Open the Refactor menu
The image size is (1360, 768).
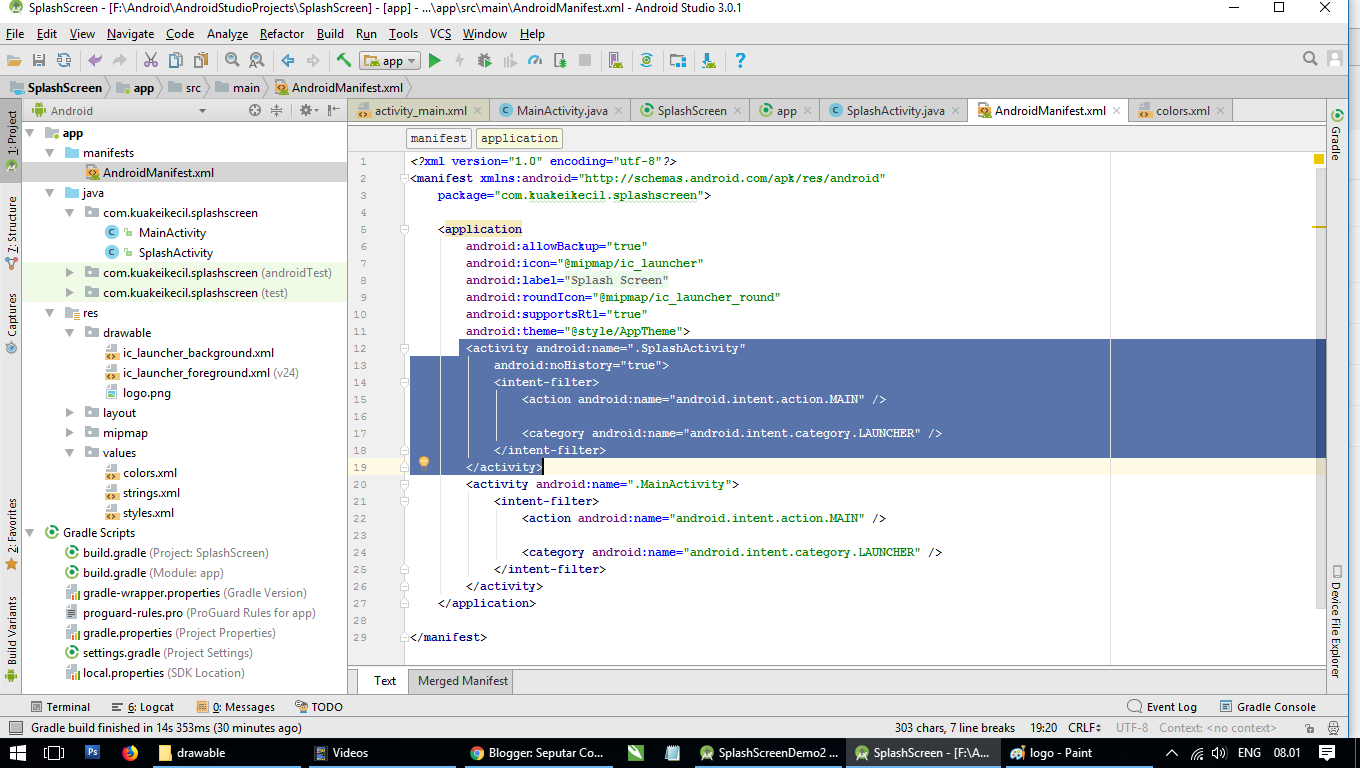coord(281,33)
